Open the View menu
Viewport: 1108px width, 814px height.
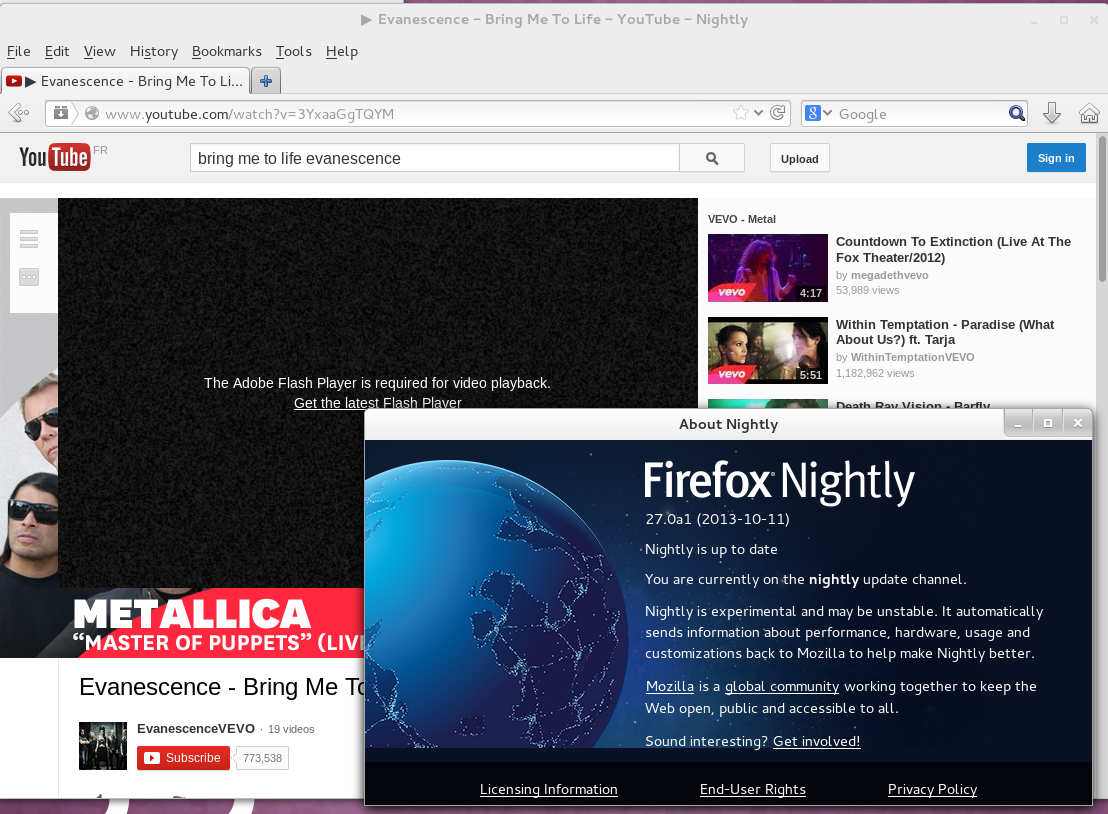(99, 52)
